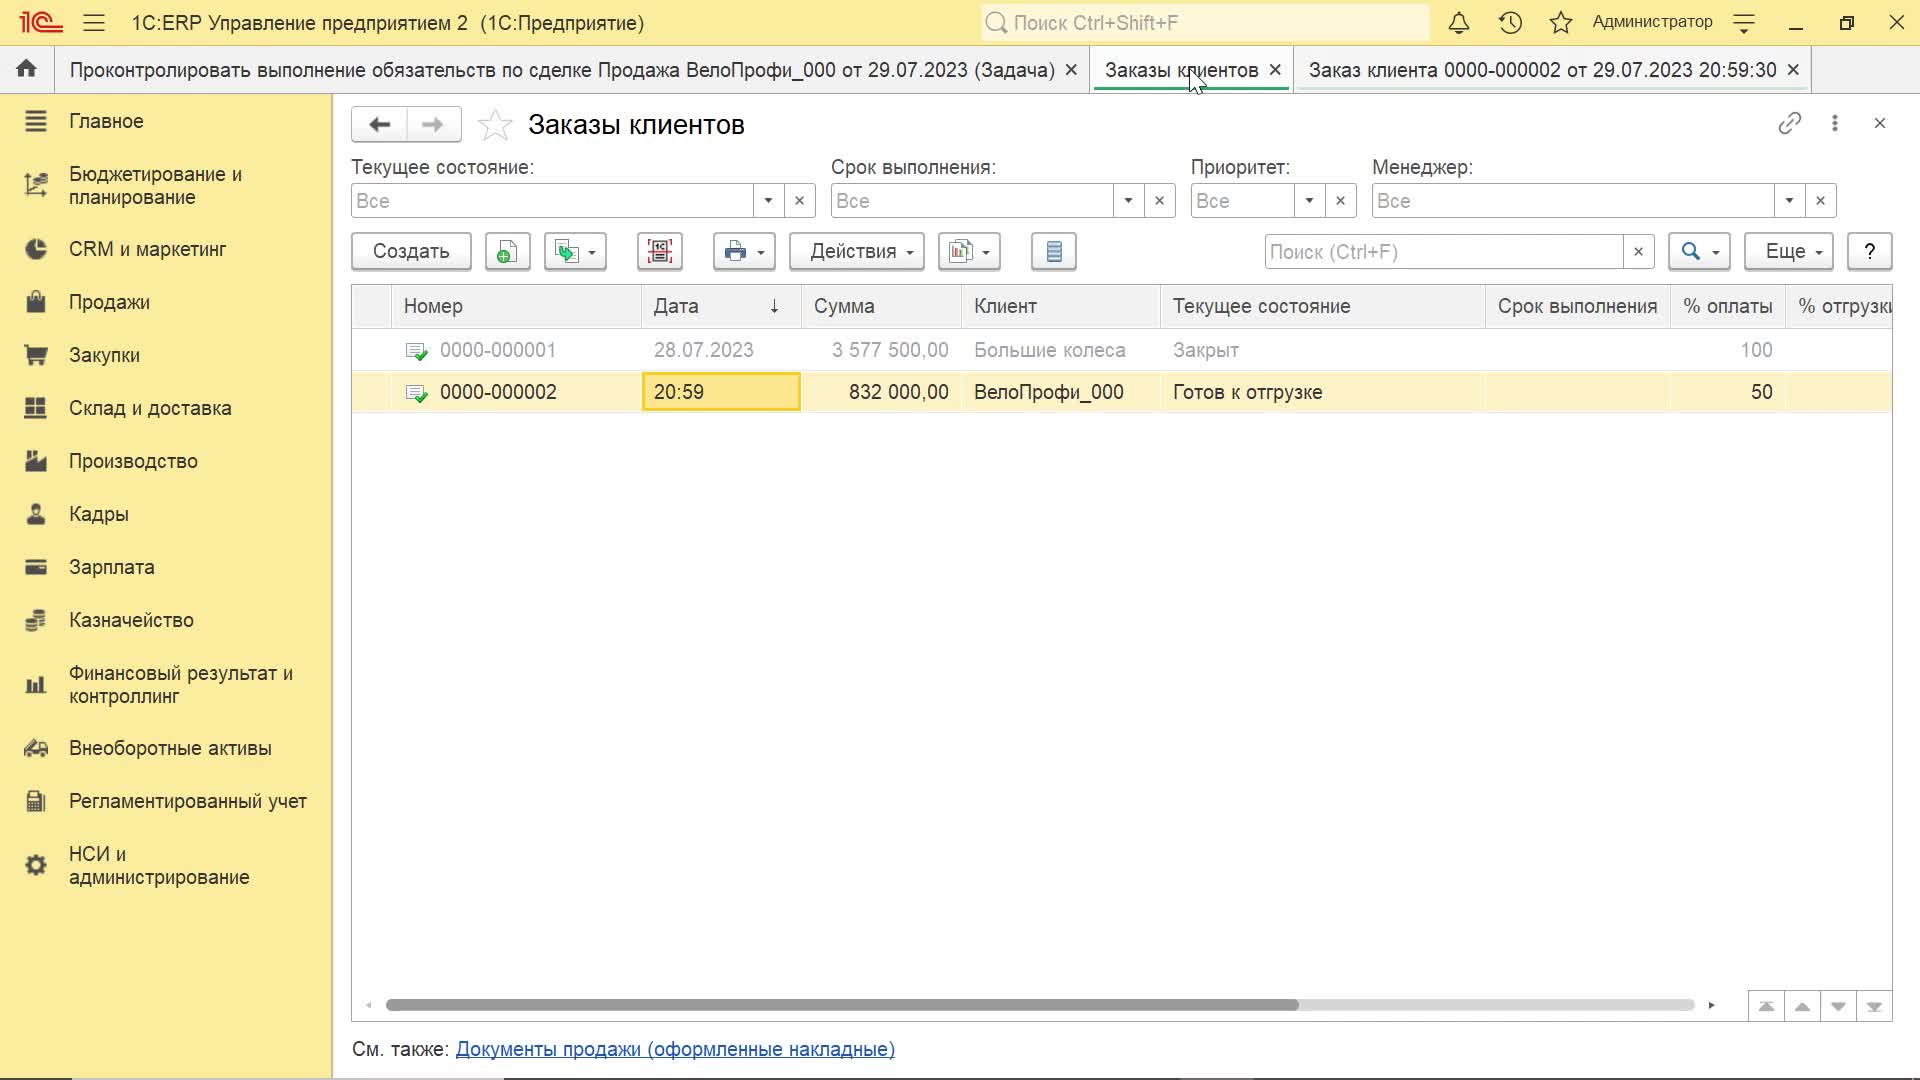Jump to list end arrow button
Screen dimensions: 1920x1080
(x=1874, y=1006)
